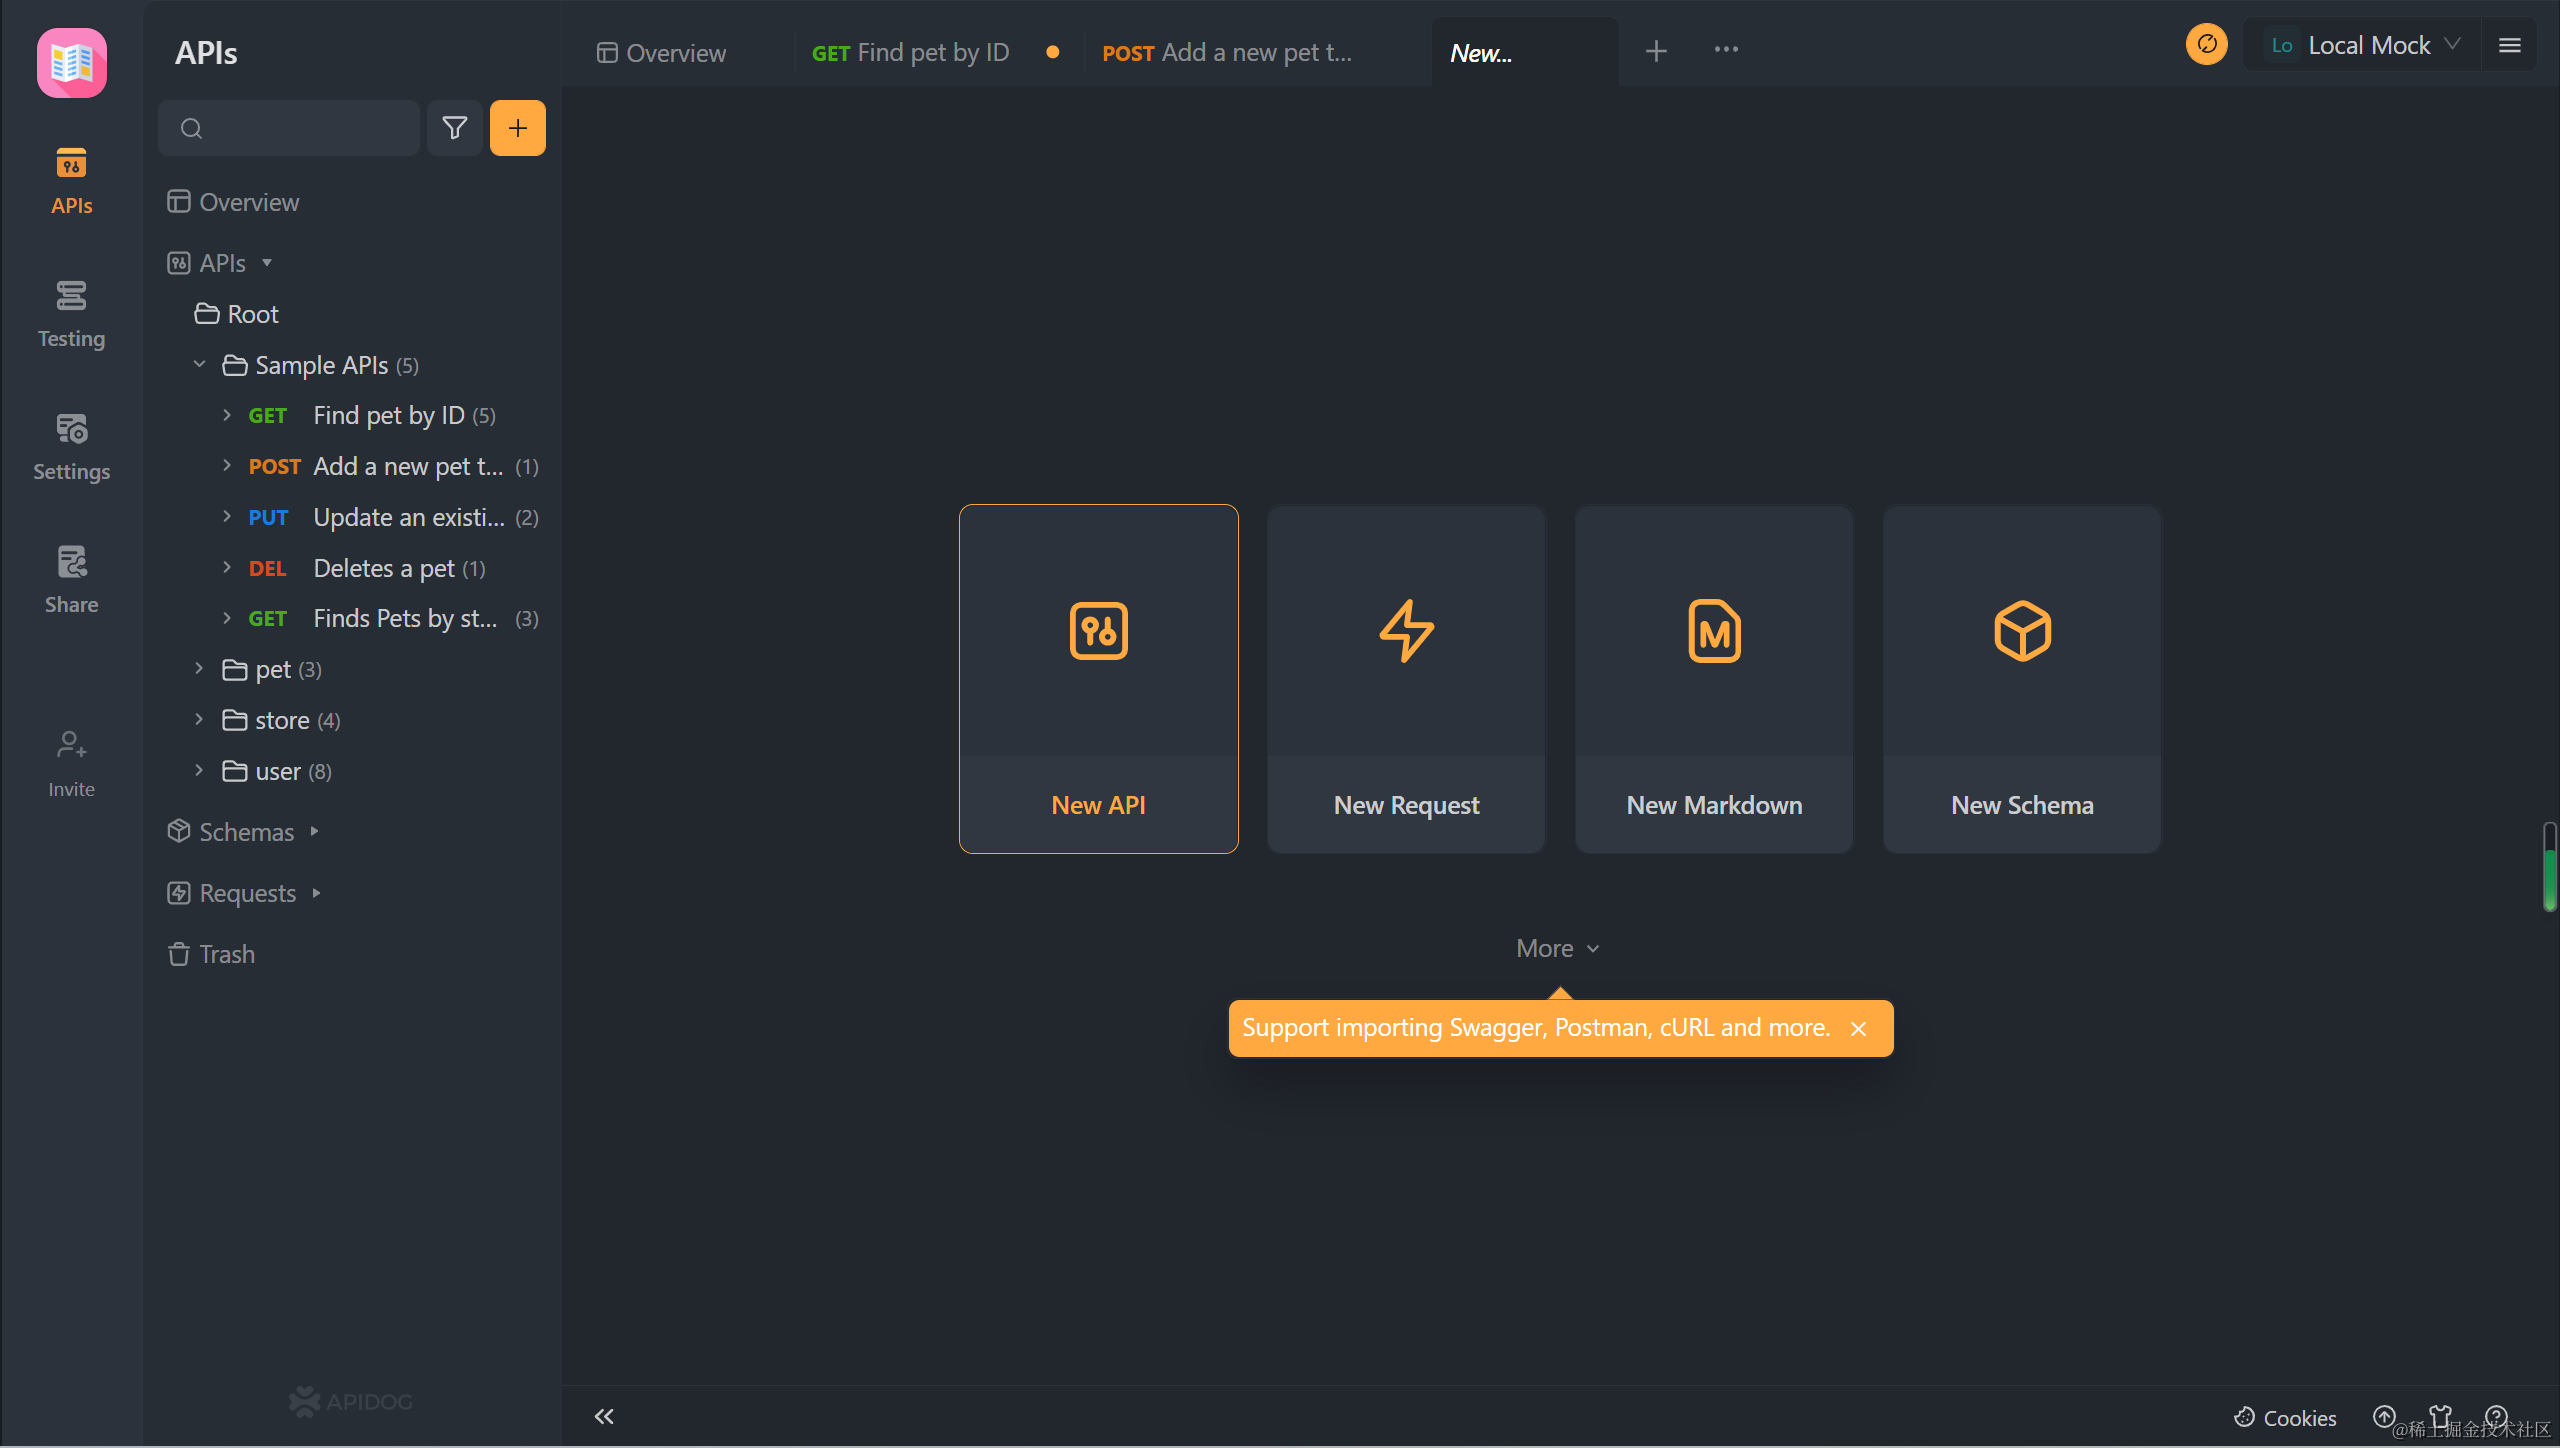Click the help question mark icon bottom right
2560x1448 pixels.
click(x=2497, y=1418)
